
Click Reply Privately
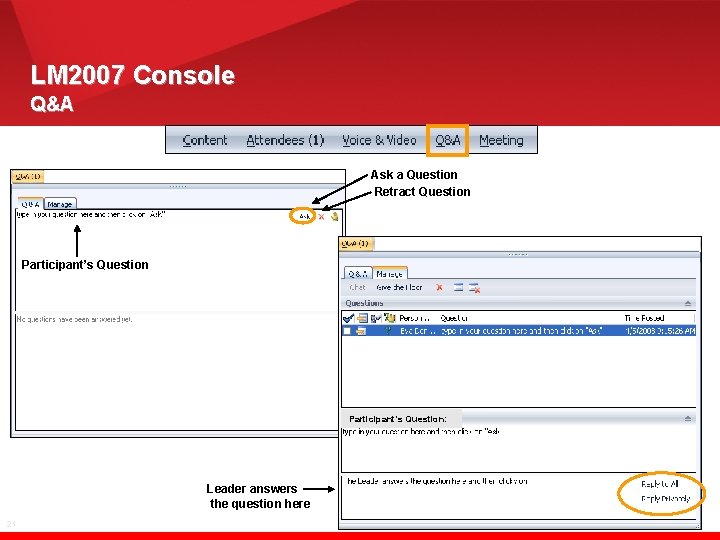[x=665, y=499]
